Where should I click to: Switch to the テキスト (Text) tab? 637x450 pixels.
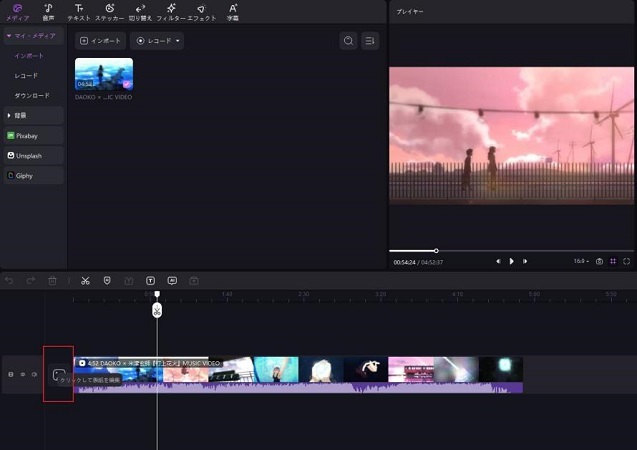tap(79, 12)
